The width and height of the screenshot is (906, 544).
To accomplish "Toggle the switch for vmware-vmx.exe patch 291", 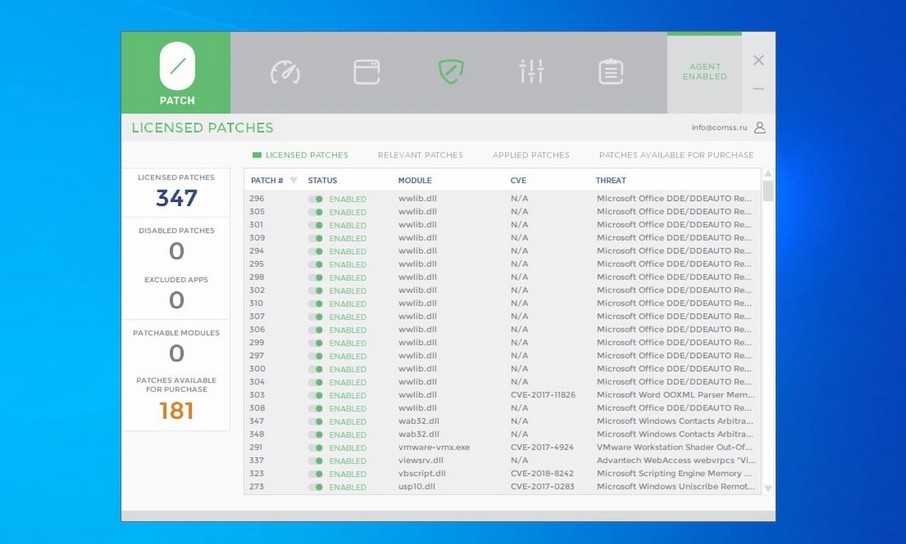I will click(x=315, y=447).
